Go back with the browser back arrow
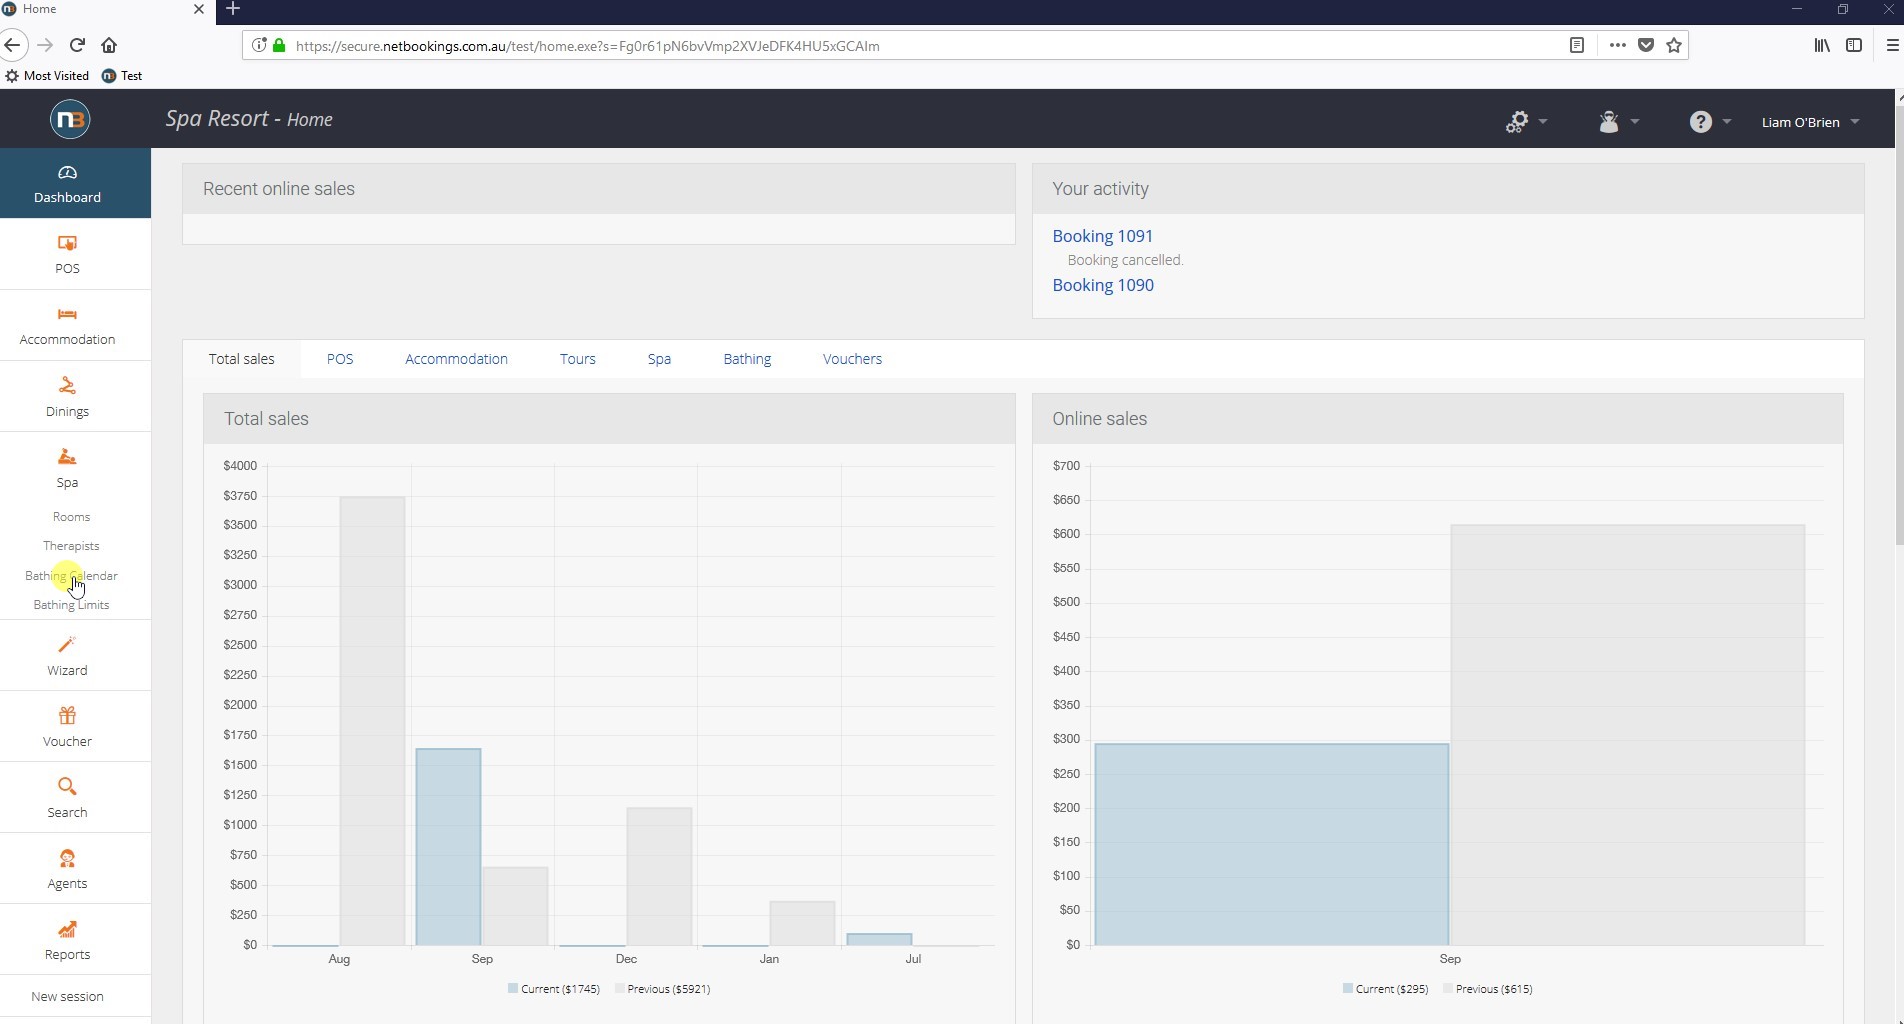This screenshot has width=1904, height=1024. (13, 45)
